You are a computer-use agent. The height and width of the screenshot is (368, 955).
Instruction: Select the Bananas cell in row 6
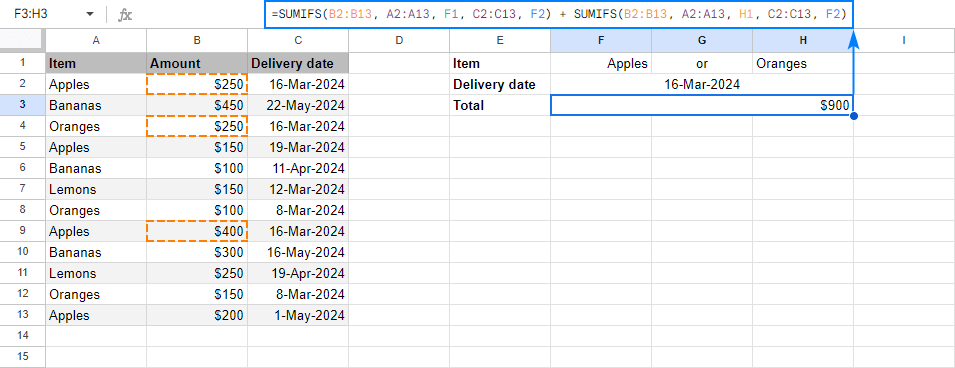coord(96,168)
